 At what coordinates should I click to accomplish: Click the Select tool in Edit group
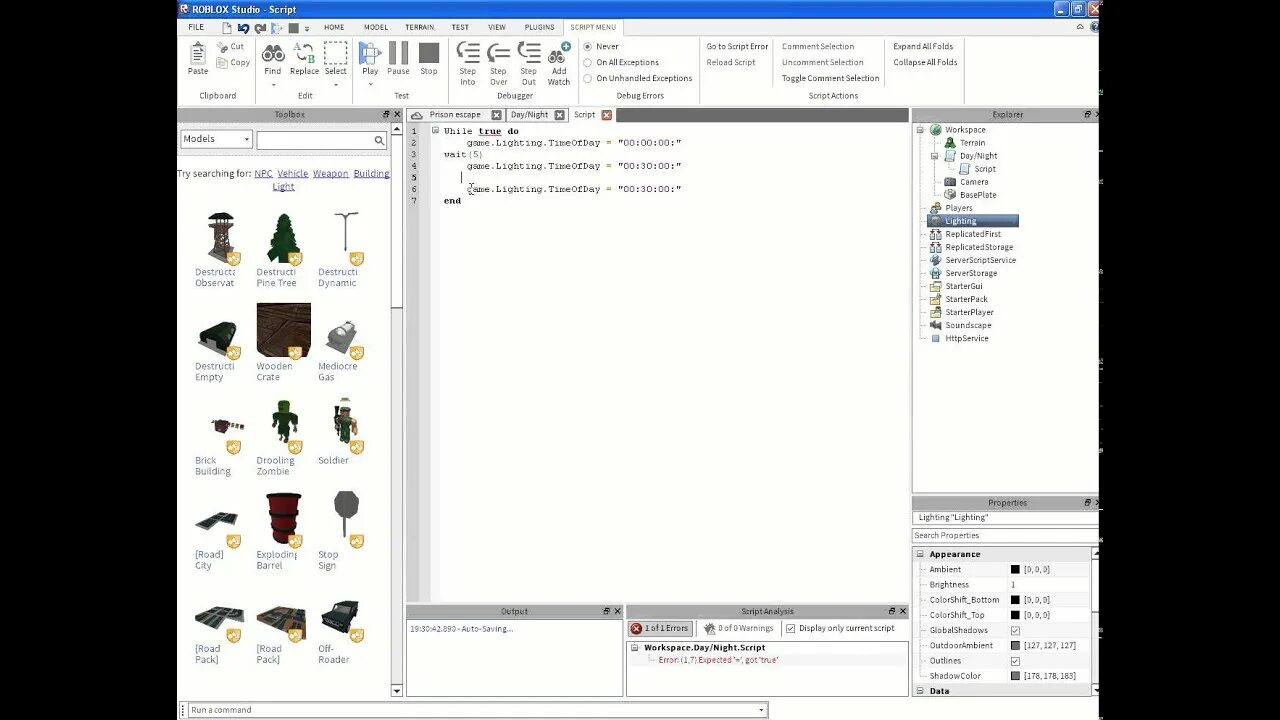click(x=336, y=59)
